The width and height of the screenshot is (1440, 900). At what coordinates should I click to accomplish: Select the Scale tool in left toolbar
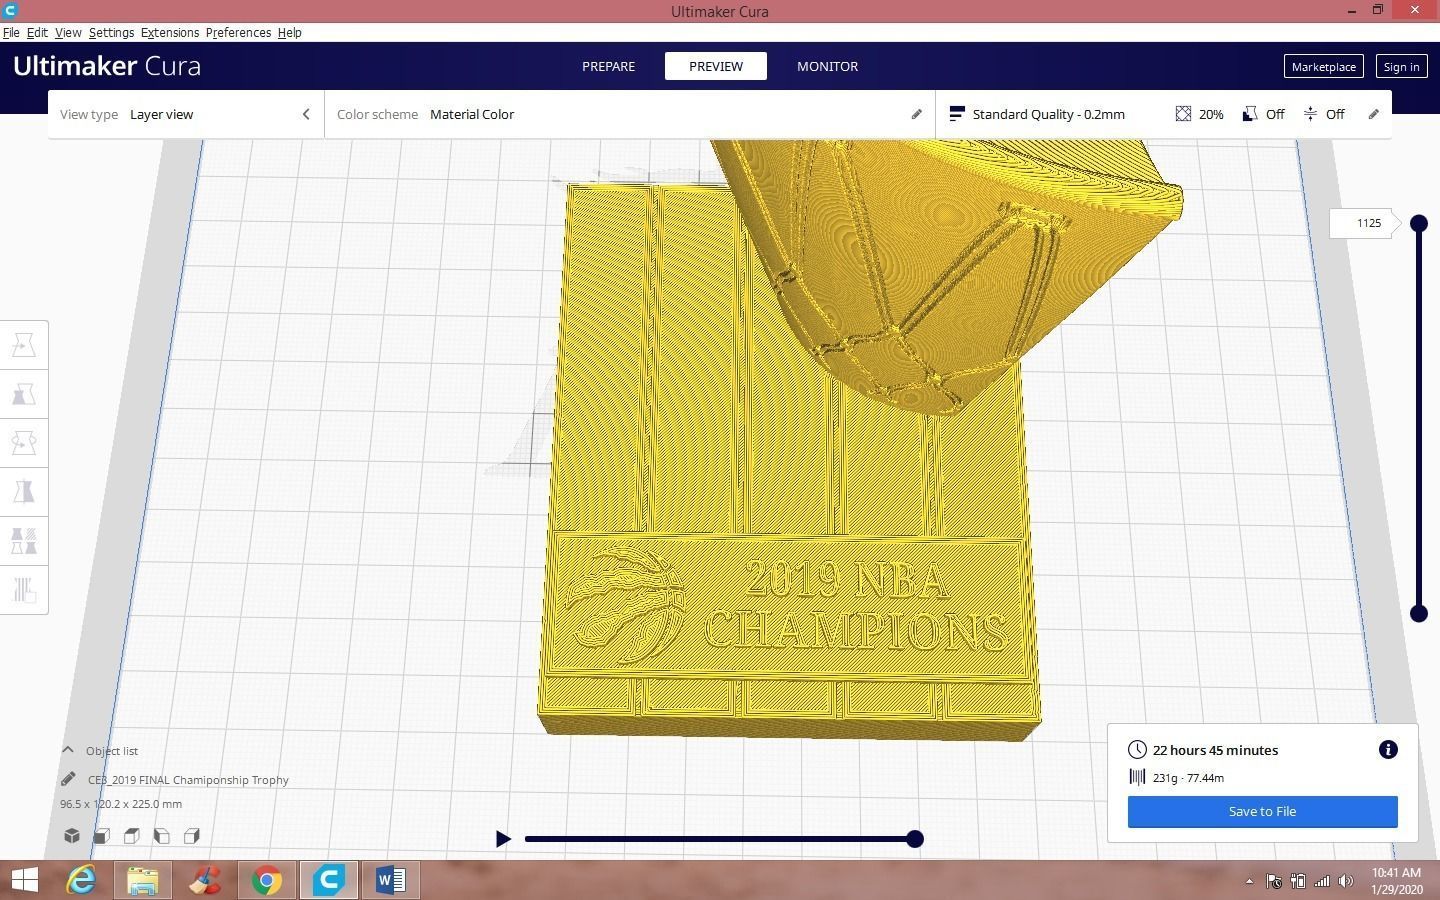click(24, 394)
